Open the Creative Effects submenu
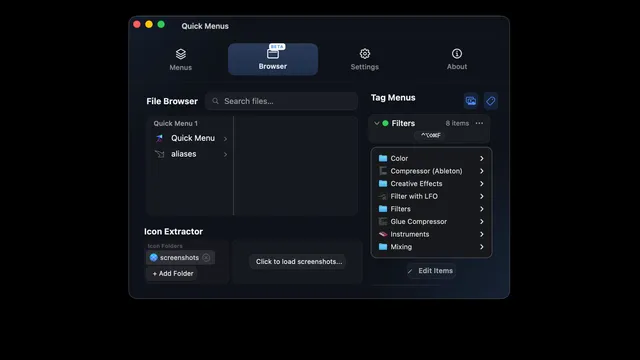The width and height of the screenshot is (640, 360). (431, 184)
